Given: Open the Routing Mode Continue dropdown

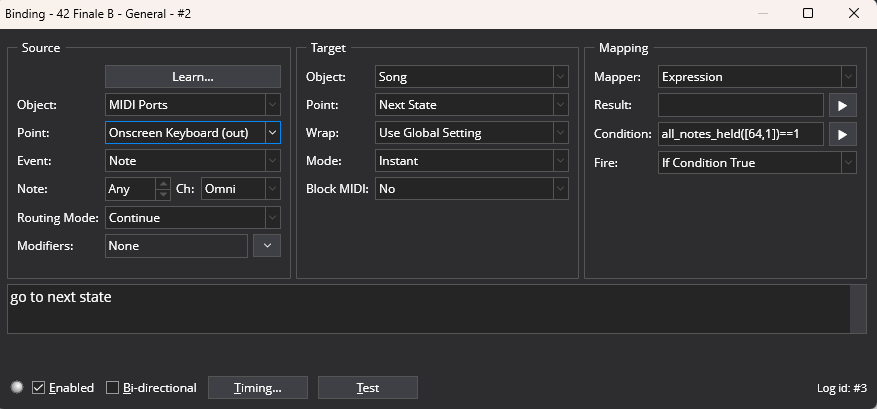Looking at the screenshot, I should pyautogui.click(x=192, y=218).
